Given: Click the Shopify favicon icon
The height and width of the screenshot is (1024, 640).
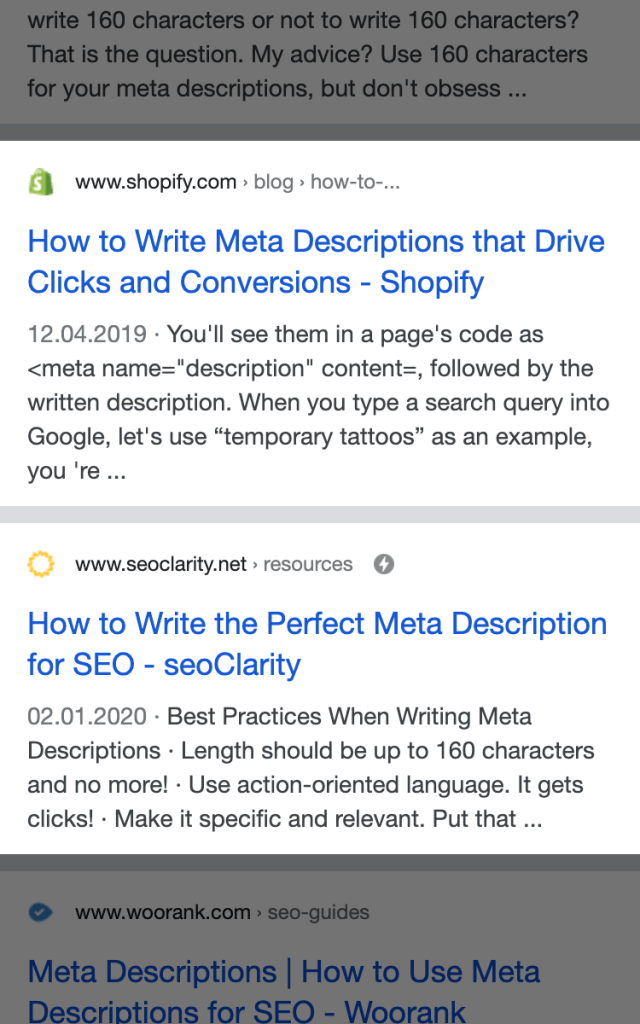Looking at the screenshot, I should (x=40, y=182).
